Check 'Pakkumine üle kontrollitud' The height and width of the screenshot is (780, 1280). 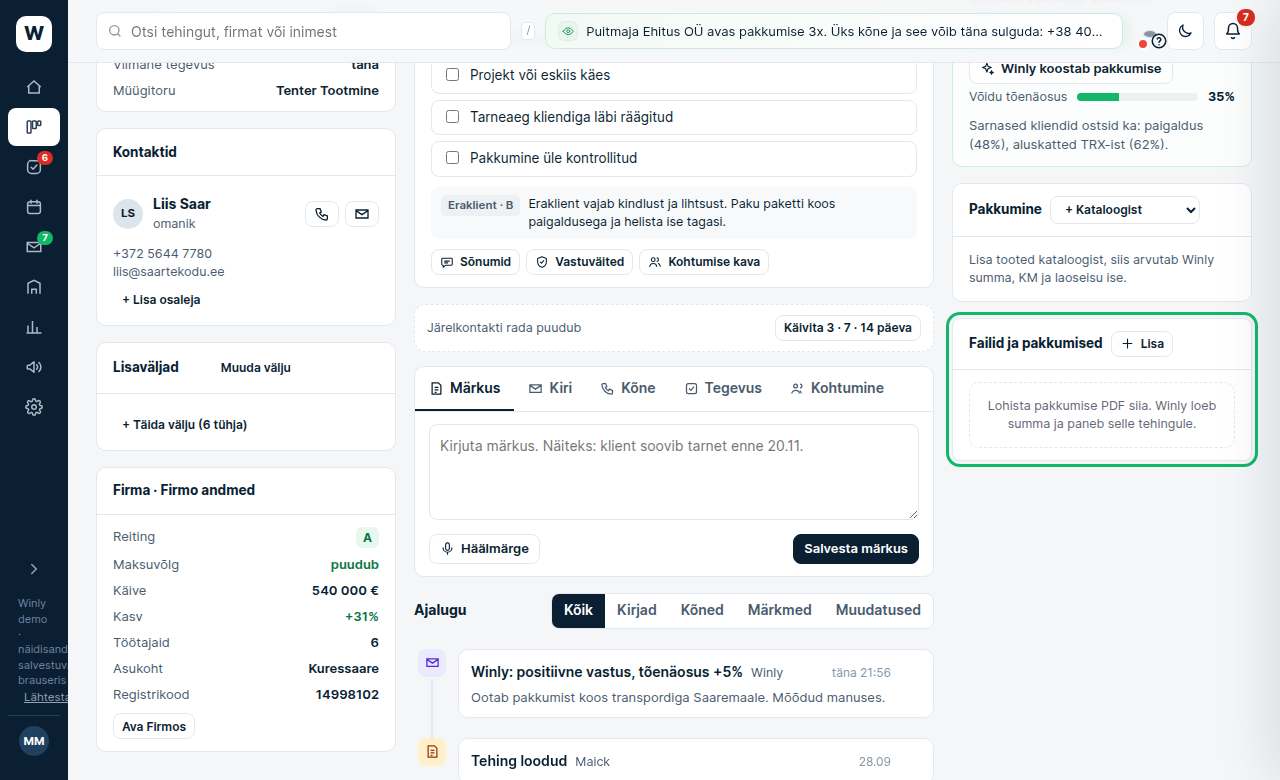click(452, 158)
